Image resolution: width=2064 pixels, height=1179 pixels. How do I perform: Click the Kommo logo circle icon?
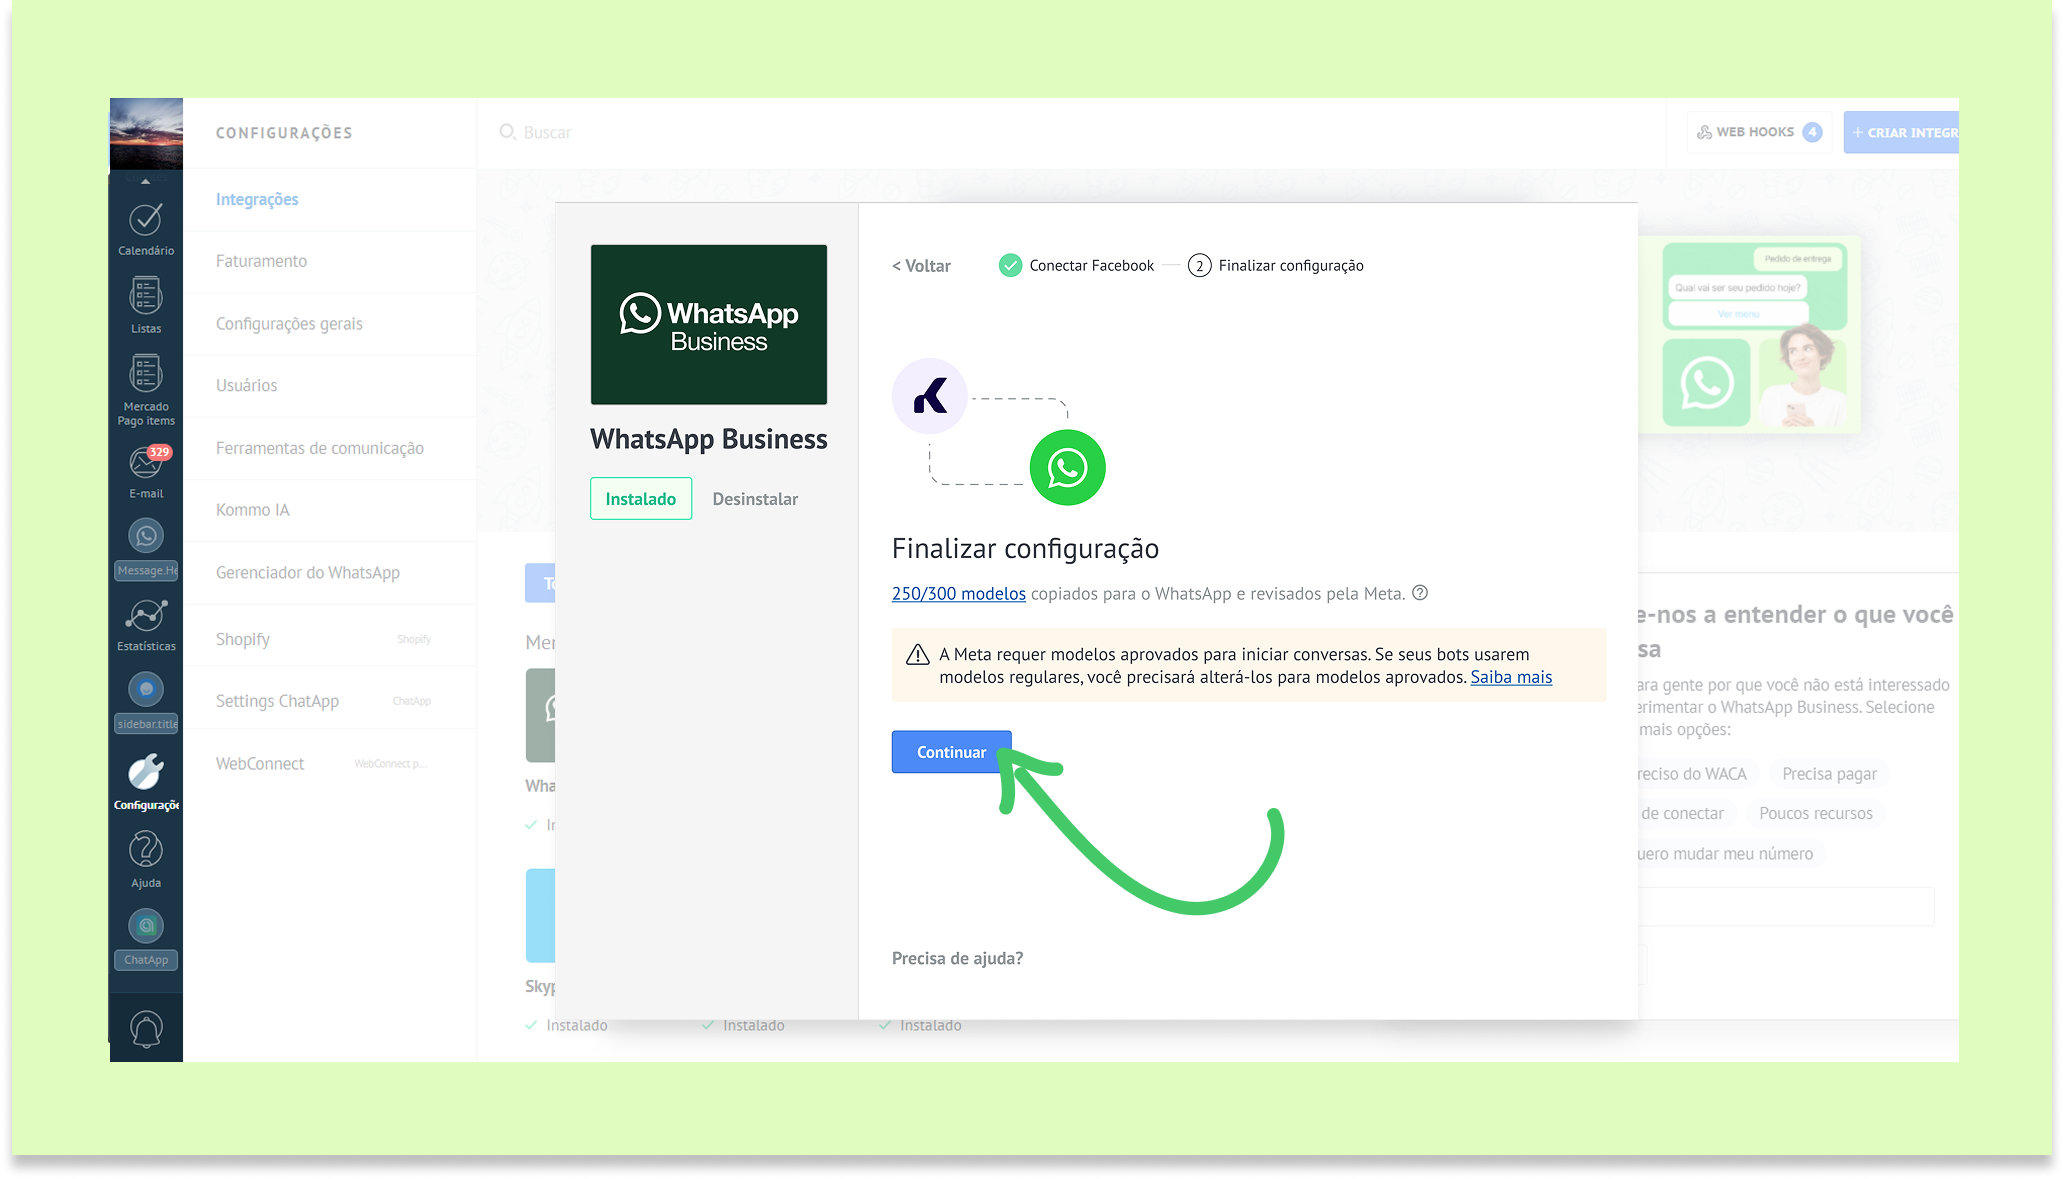pos(930,396)
